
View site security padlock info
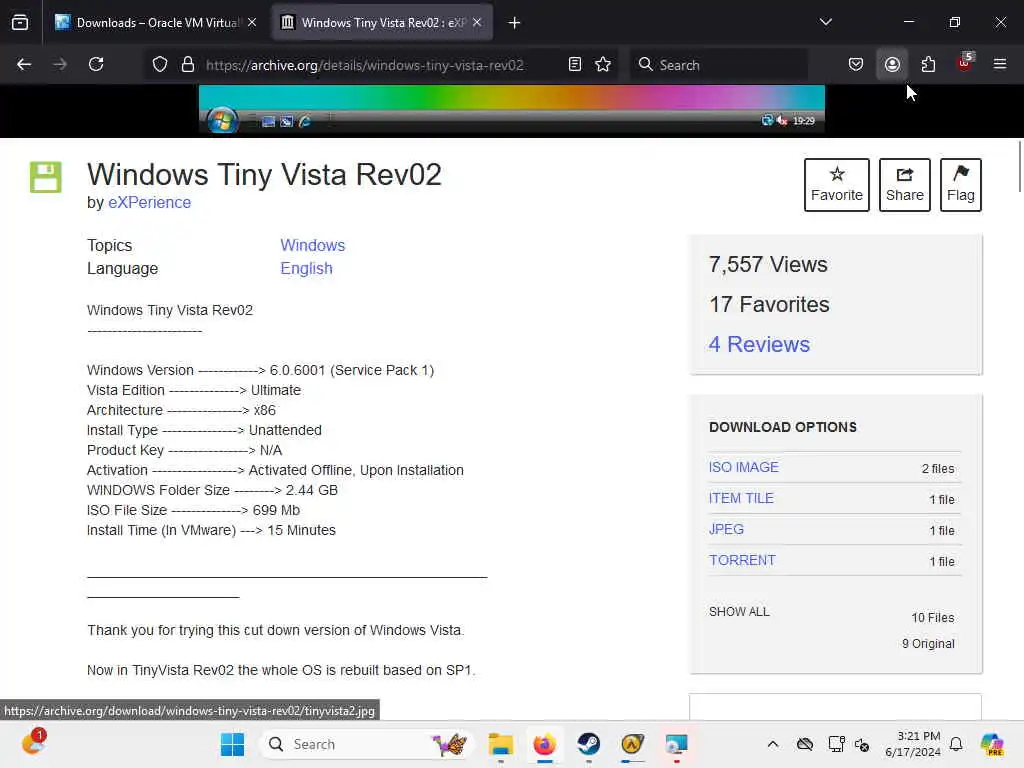pos(188,65)
